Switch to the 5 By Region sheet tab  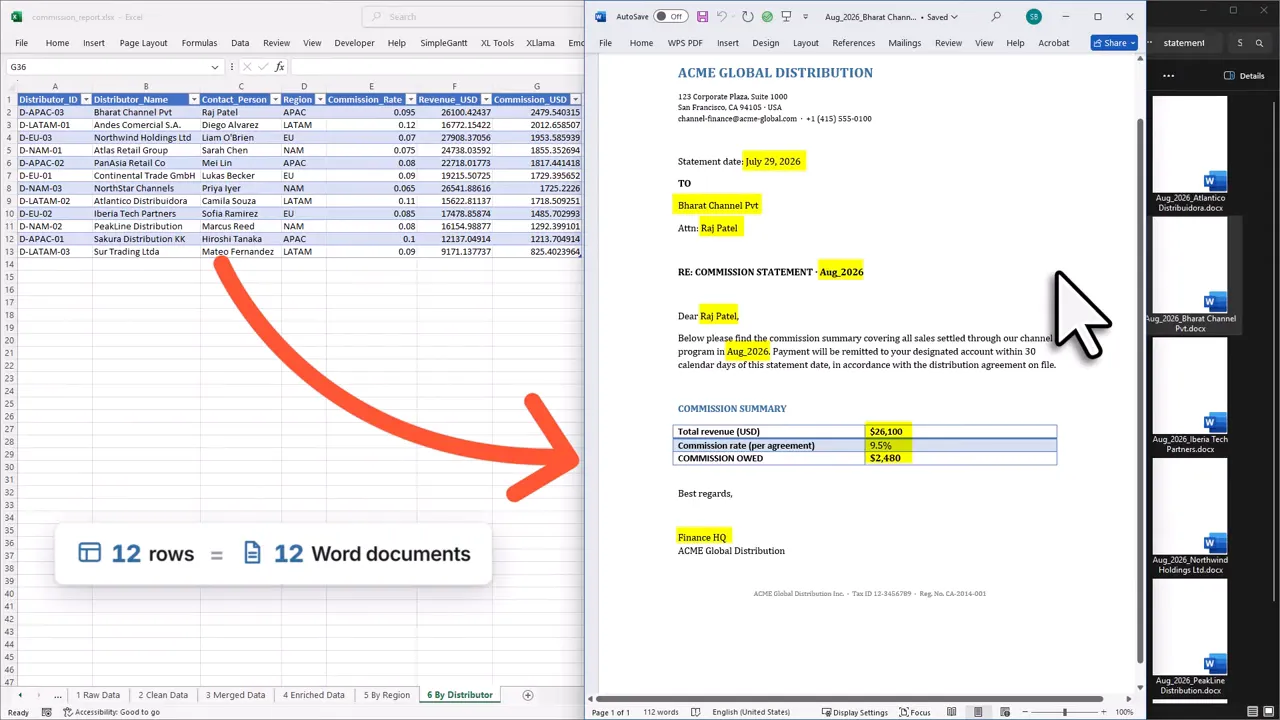[387, 695]
